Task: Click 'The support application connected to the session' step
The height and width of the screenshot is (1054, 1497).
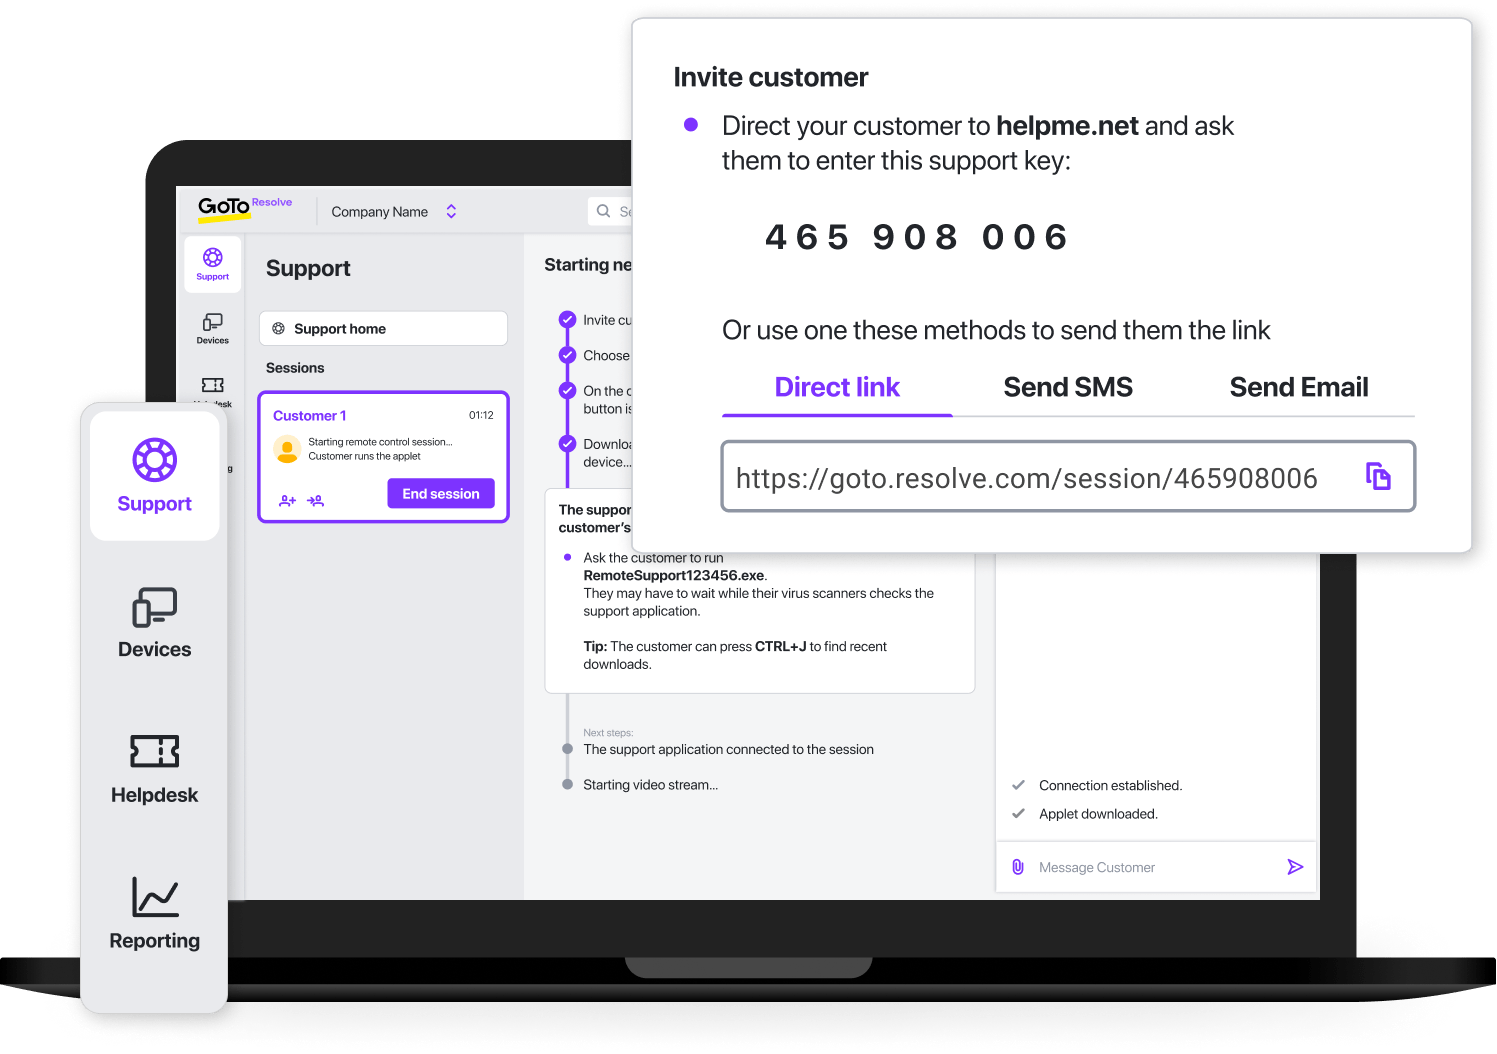Action: (728, 749)
